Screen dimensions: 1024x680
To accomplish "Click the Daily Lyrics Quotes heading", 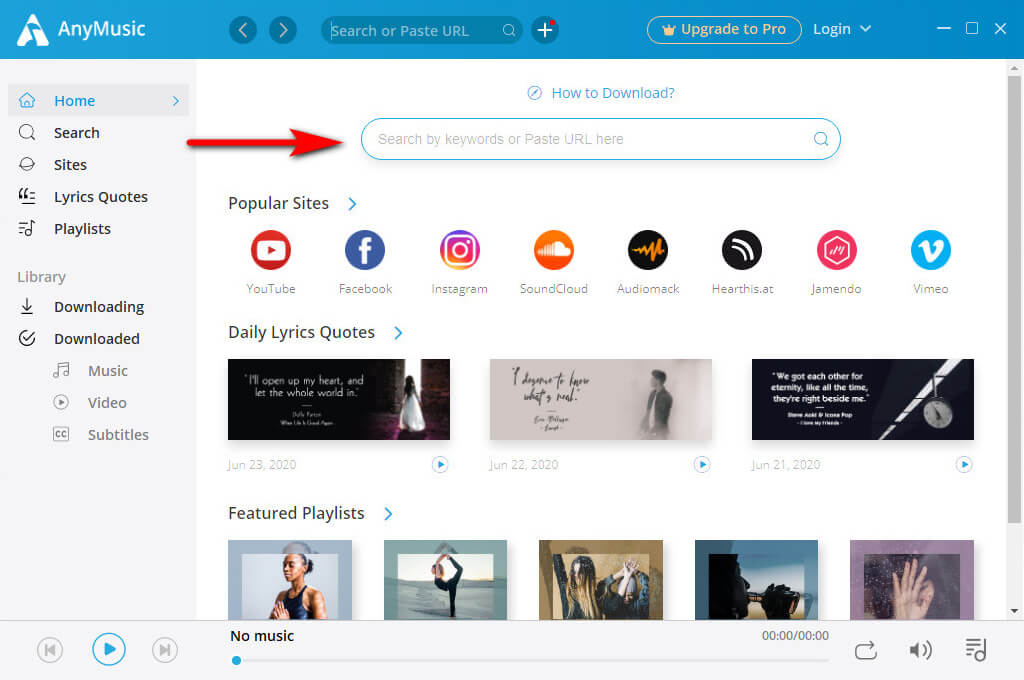I will click(x=301, y=332).
